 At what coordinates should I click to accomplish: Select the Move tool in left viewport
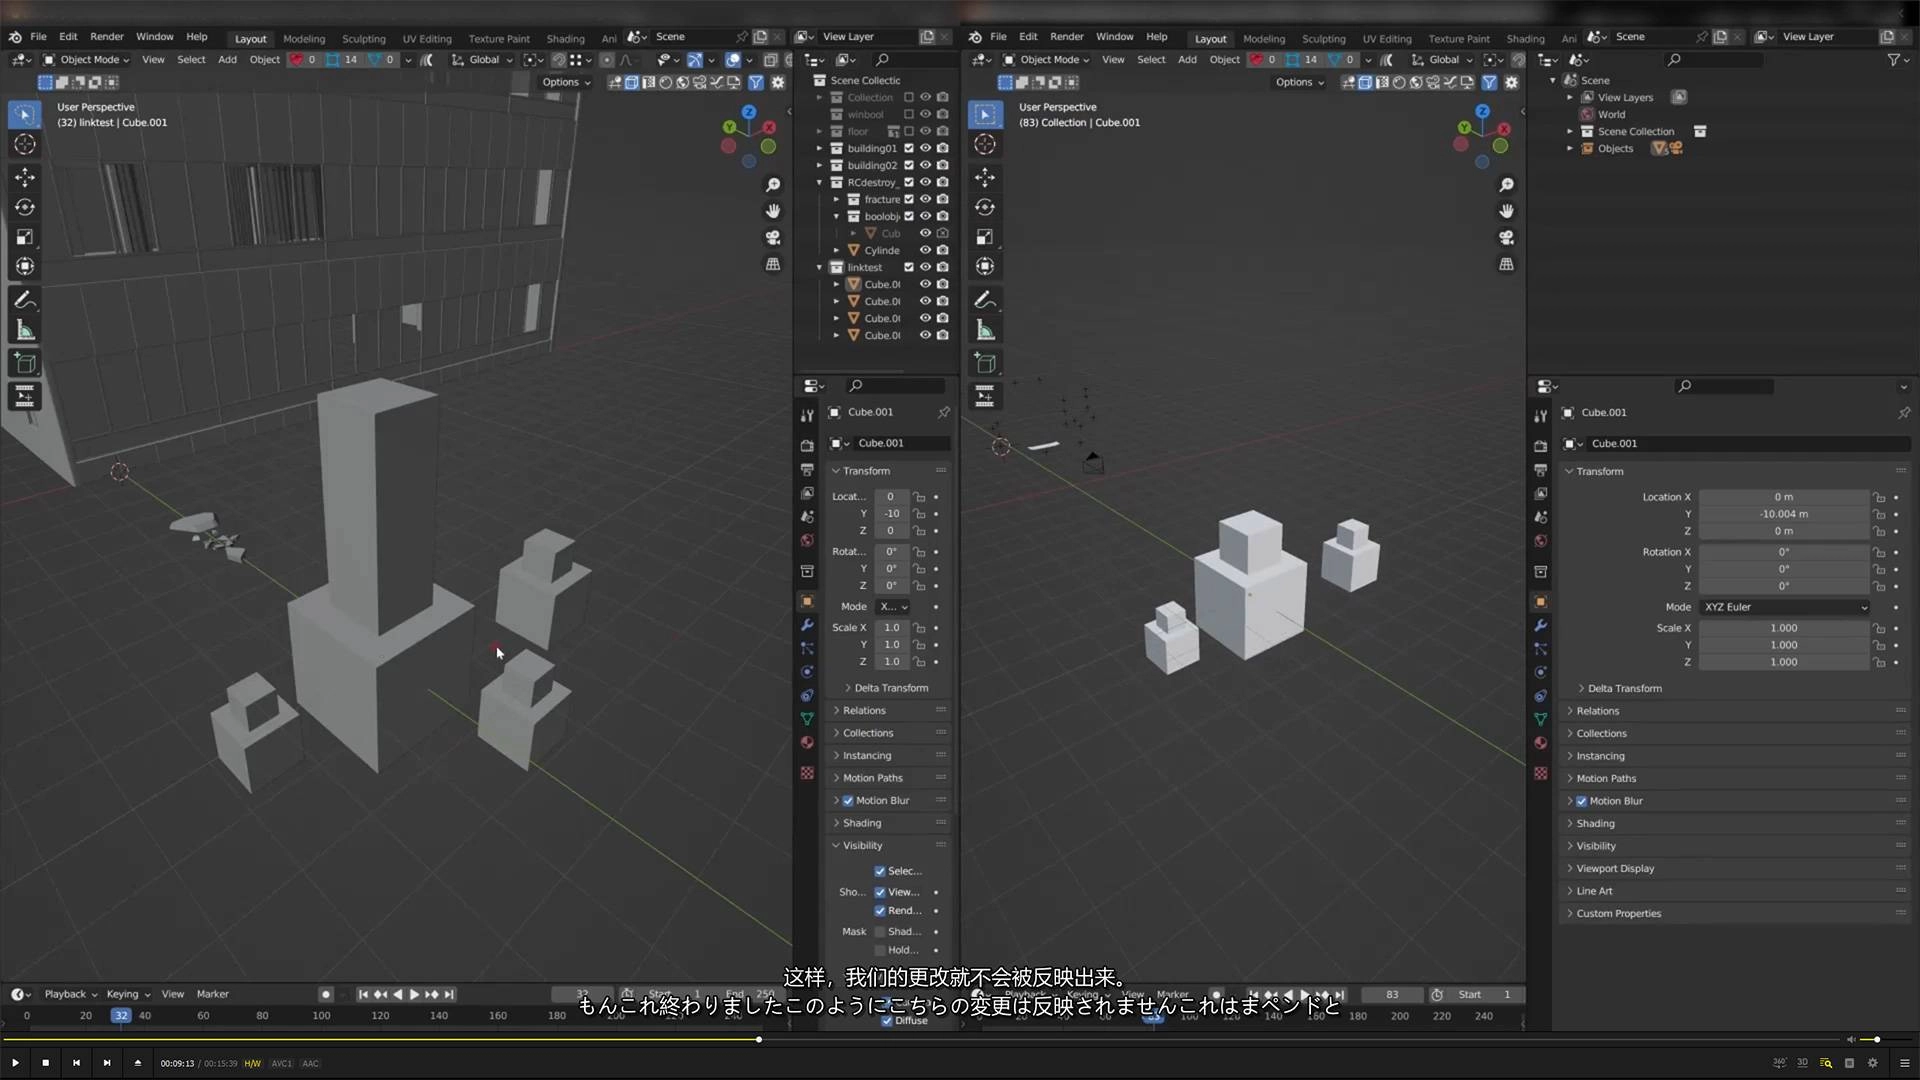coord(25,177)
